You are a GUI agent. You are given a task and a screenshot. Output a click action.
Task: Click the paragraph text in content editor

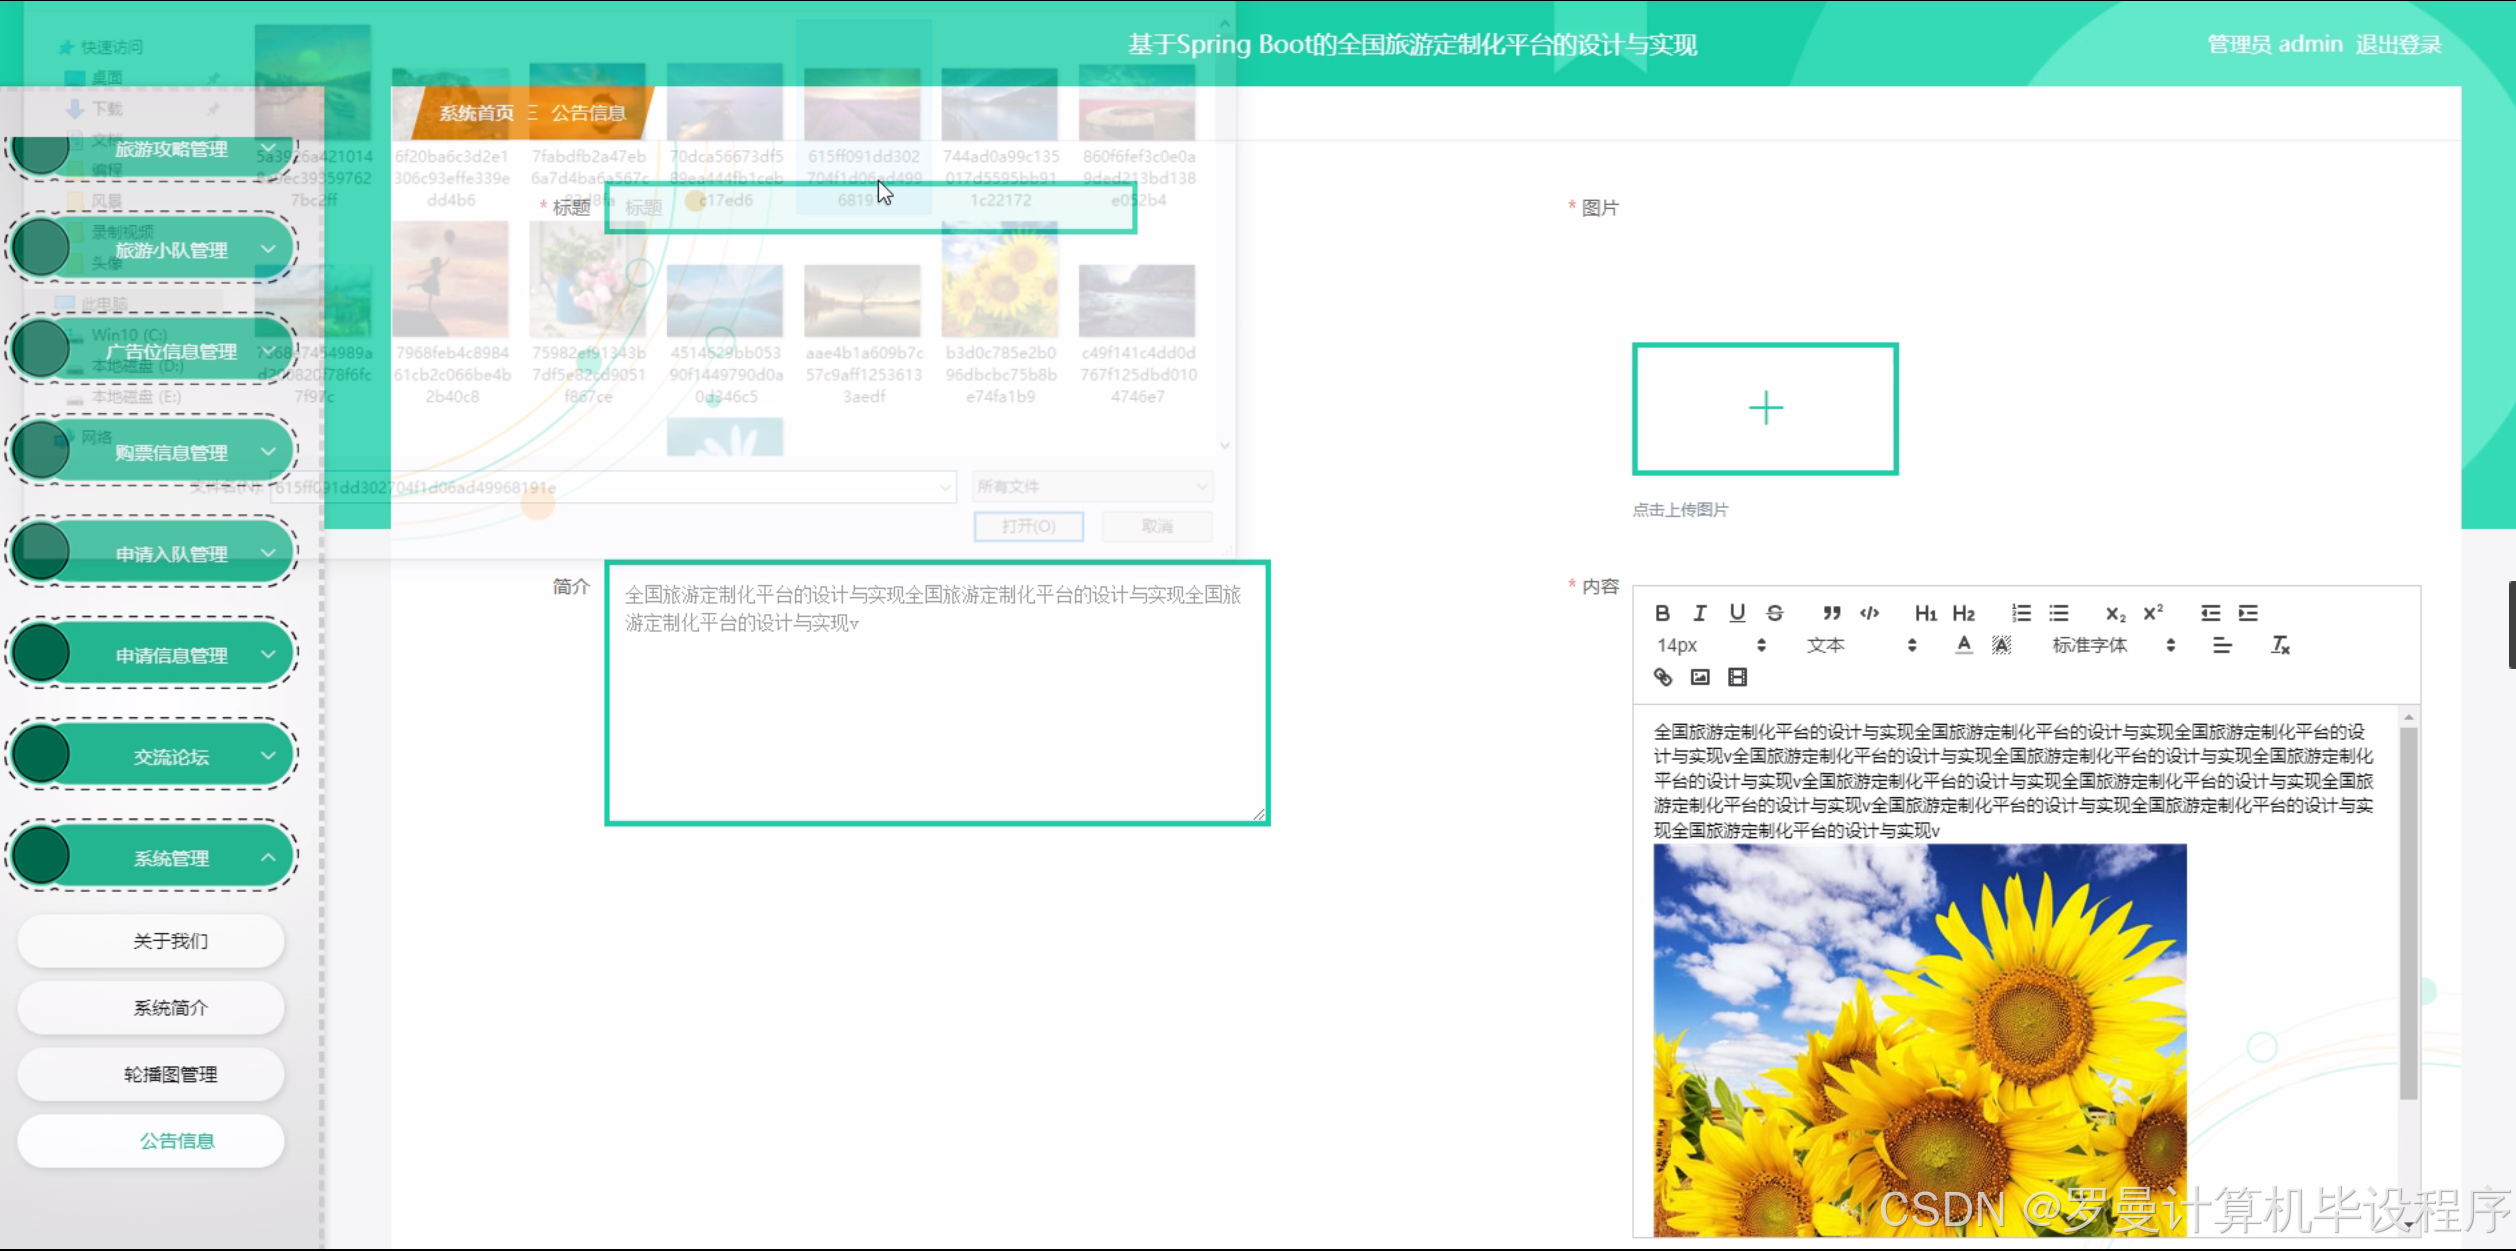(x=2013, y=781)
